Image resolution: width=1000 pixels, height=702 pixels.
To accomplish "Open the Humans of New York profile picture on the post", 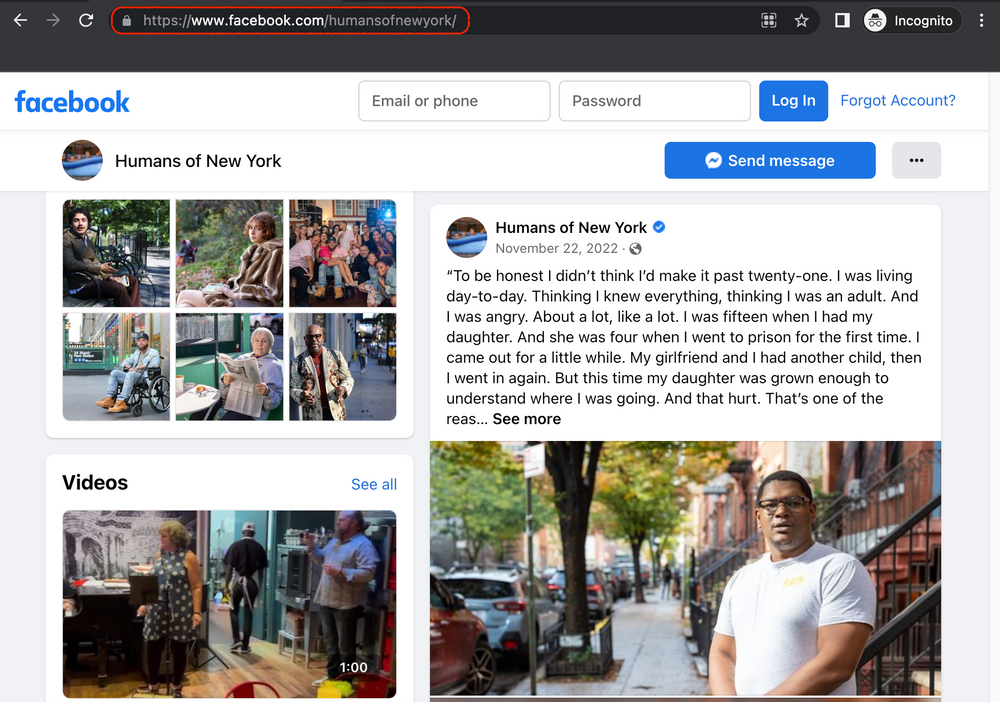I will pyautogui.click(x=466, y=237).
